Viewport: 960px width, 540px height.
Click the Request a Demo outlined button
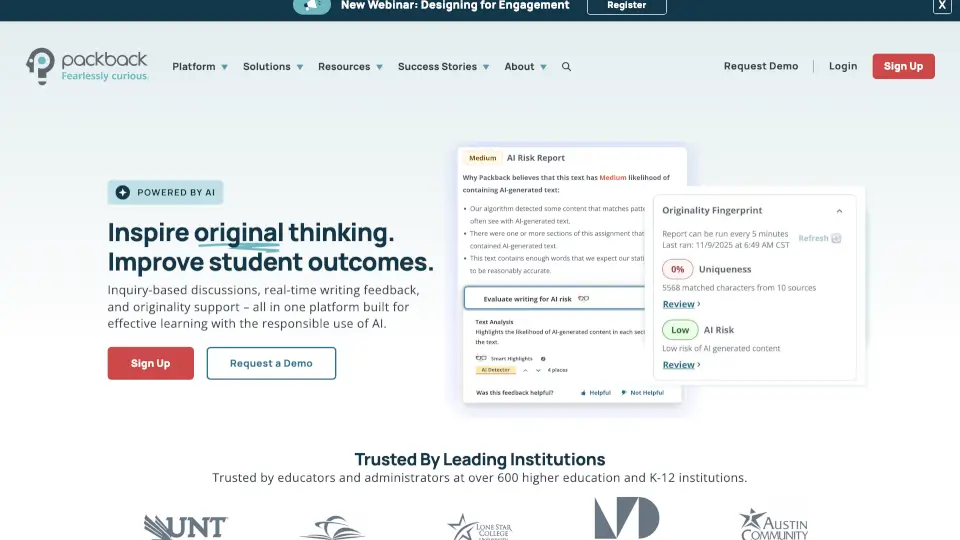(x=271, y=363)
